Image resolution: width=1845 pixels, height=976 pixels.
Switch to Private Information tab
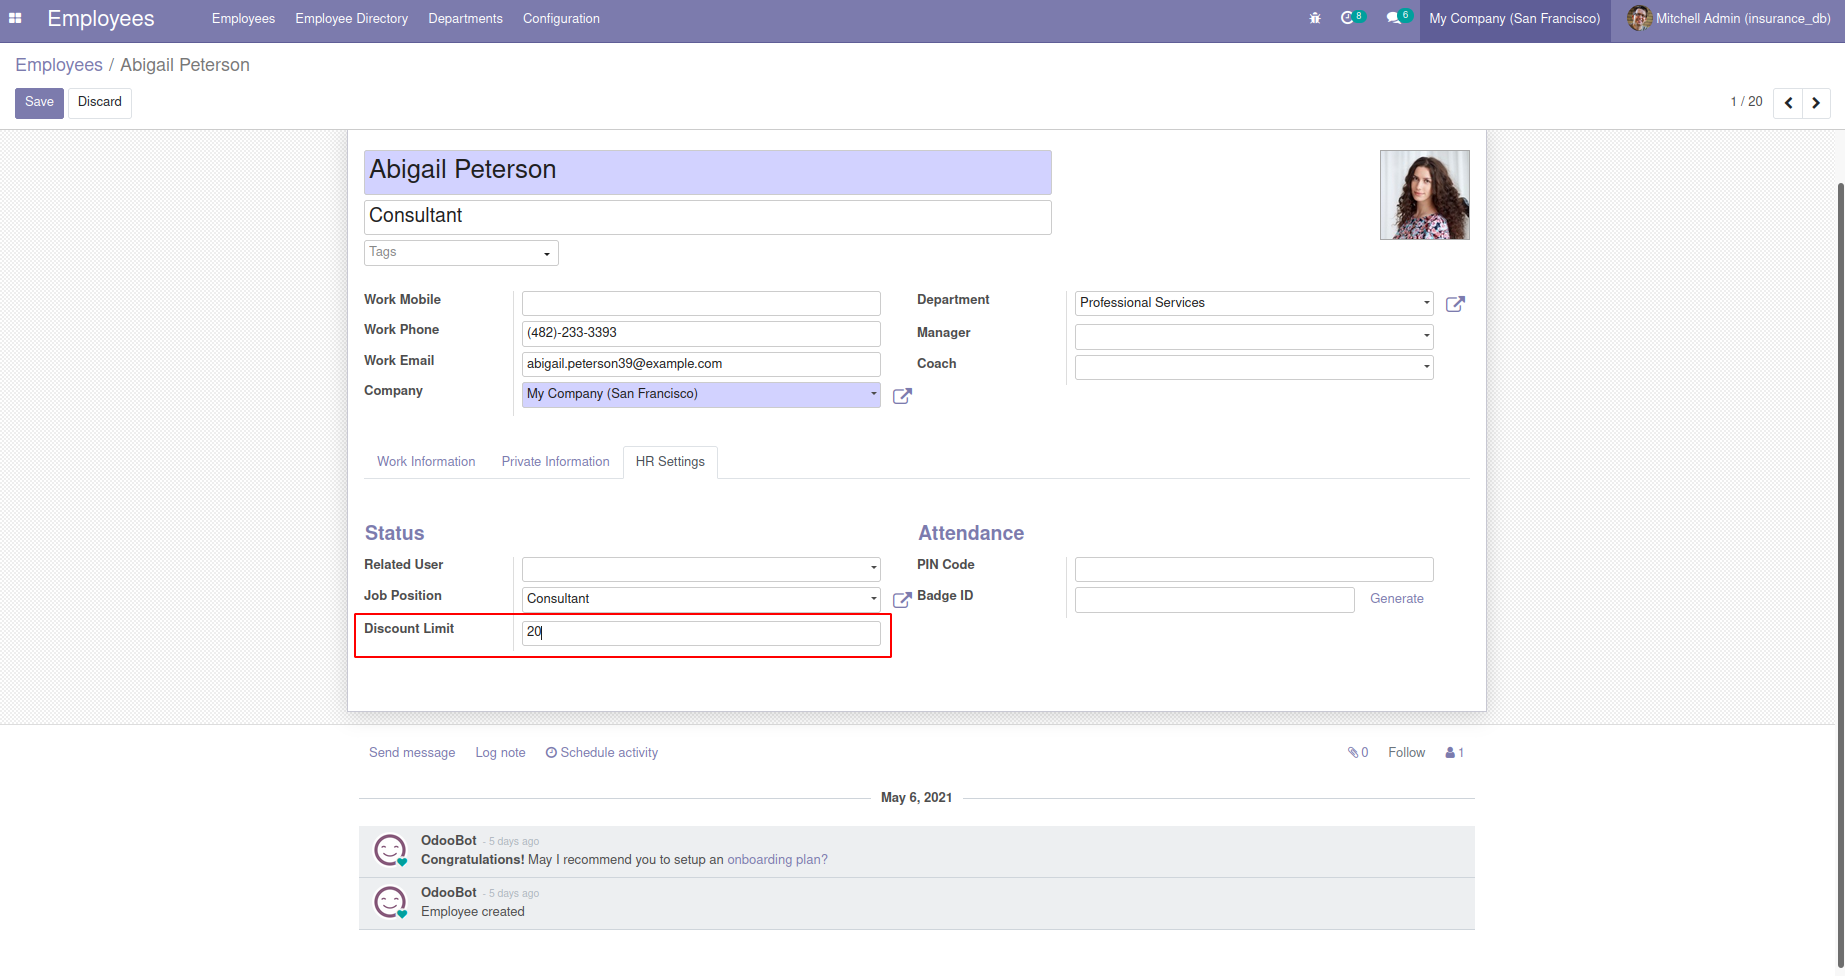555,462
